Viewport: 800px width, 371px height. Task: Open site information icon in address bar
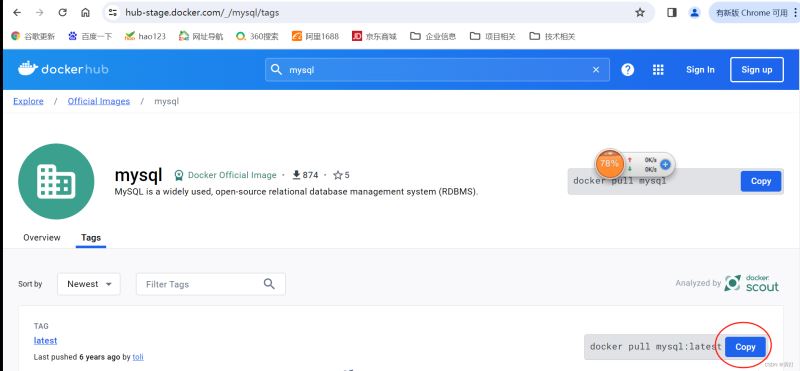(x=113, y=13)
